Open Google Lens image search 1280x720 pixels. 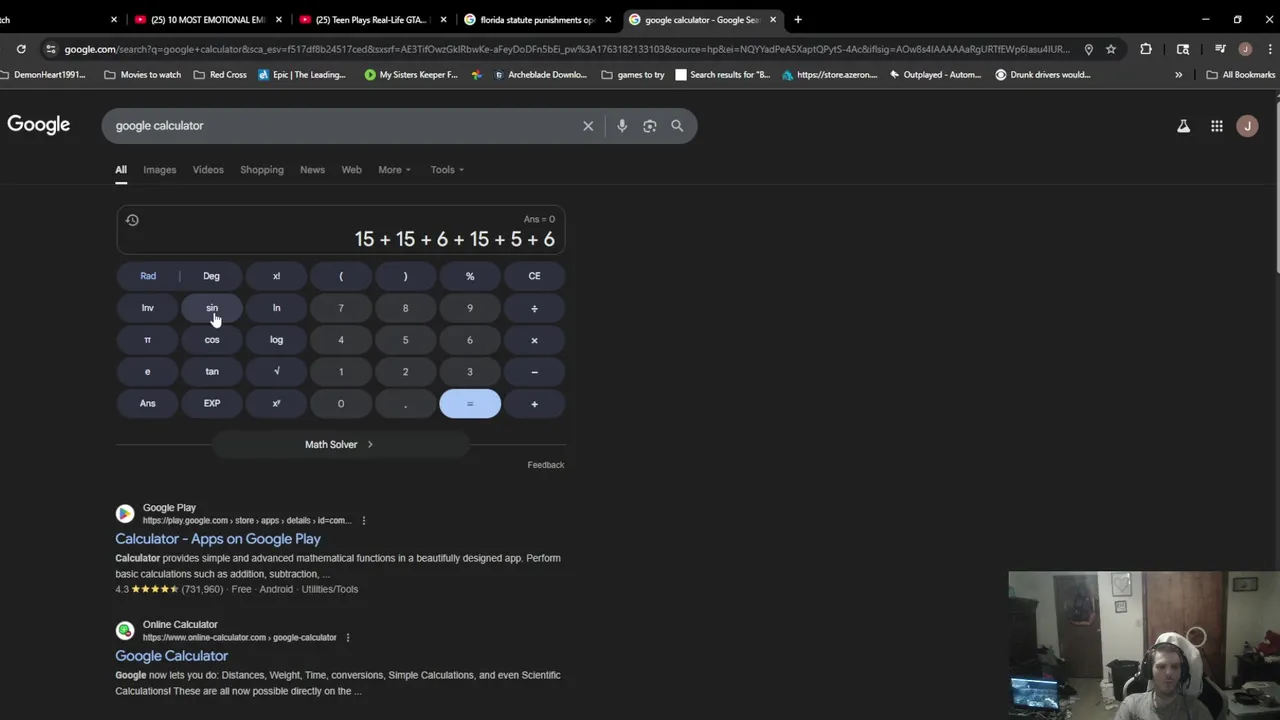650,126
